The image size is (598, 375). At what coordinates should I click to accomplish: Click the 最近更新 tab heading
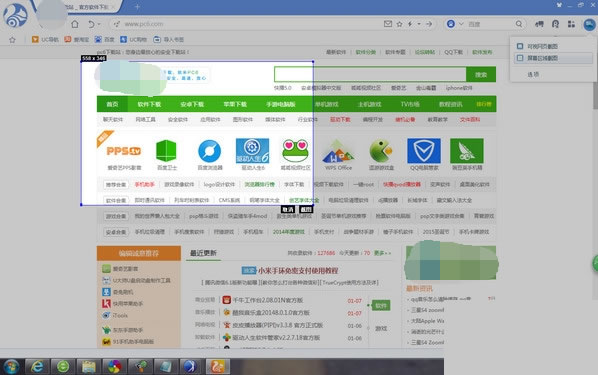(x=203, y=253)
